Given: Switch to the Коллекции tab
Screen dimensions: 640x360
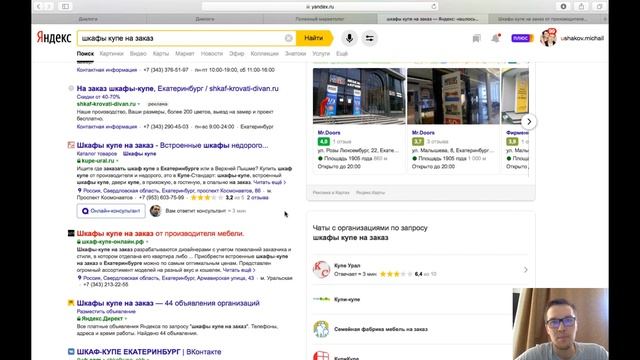Looking at the screenshot, I should [264, 53].
